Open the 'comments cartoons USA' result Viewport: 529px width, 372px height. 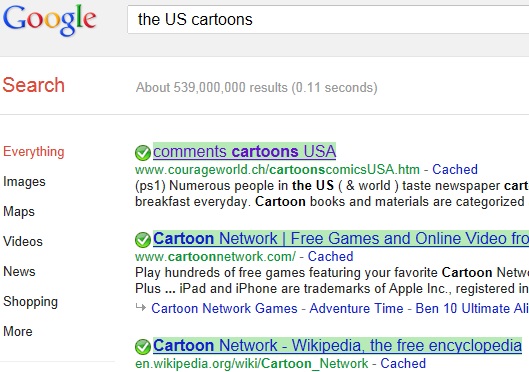coord(245,151)
